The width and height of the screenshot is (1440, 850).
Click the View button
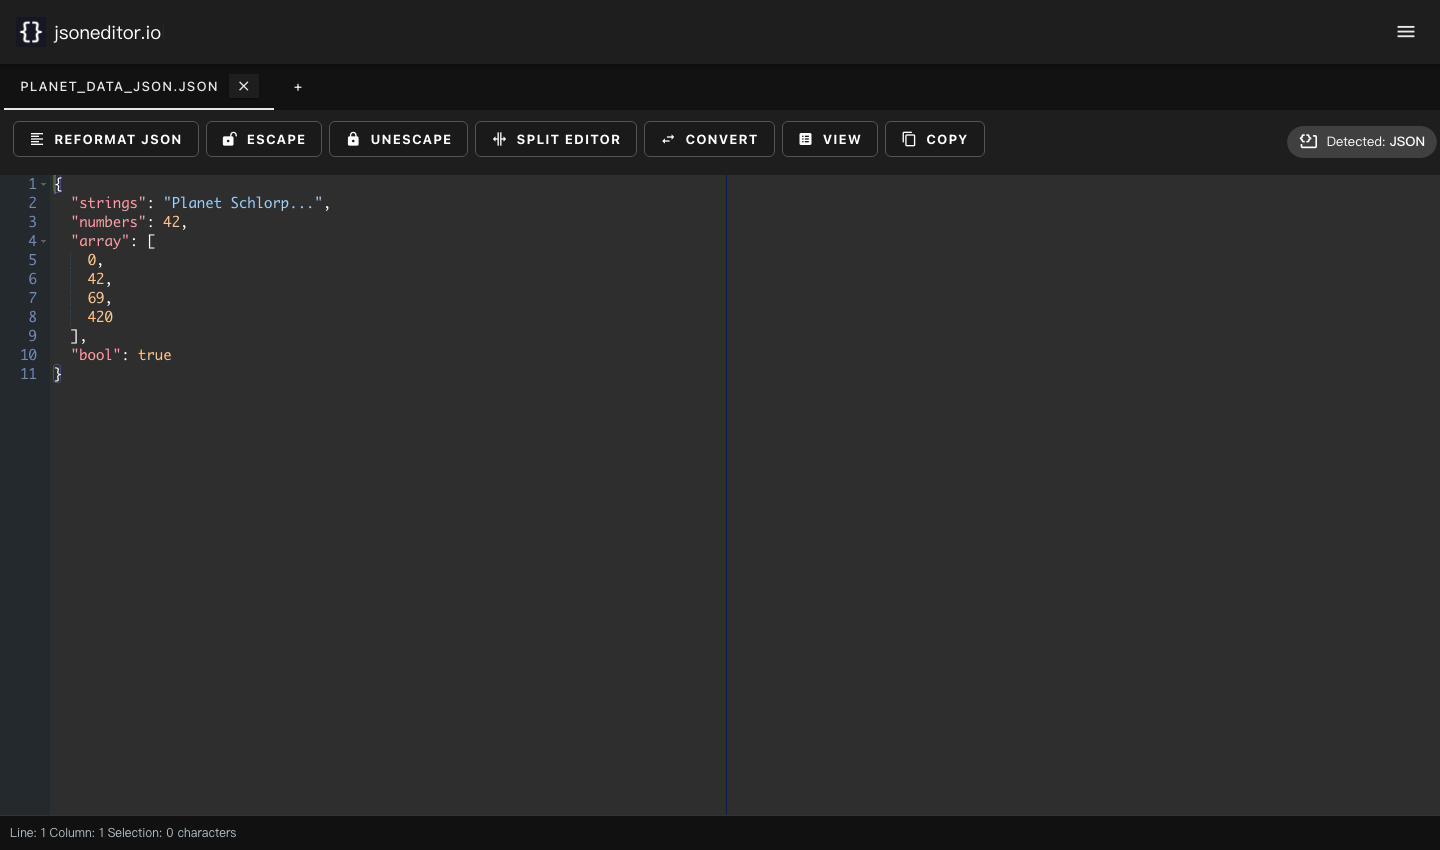click(x=830, y=139)
